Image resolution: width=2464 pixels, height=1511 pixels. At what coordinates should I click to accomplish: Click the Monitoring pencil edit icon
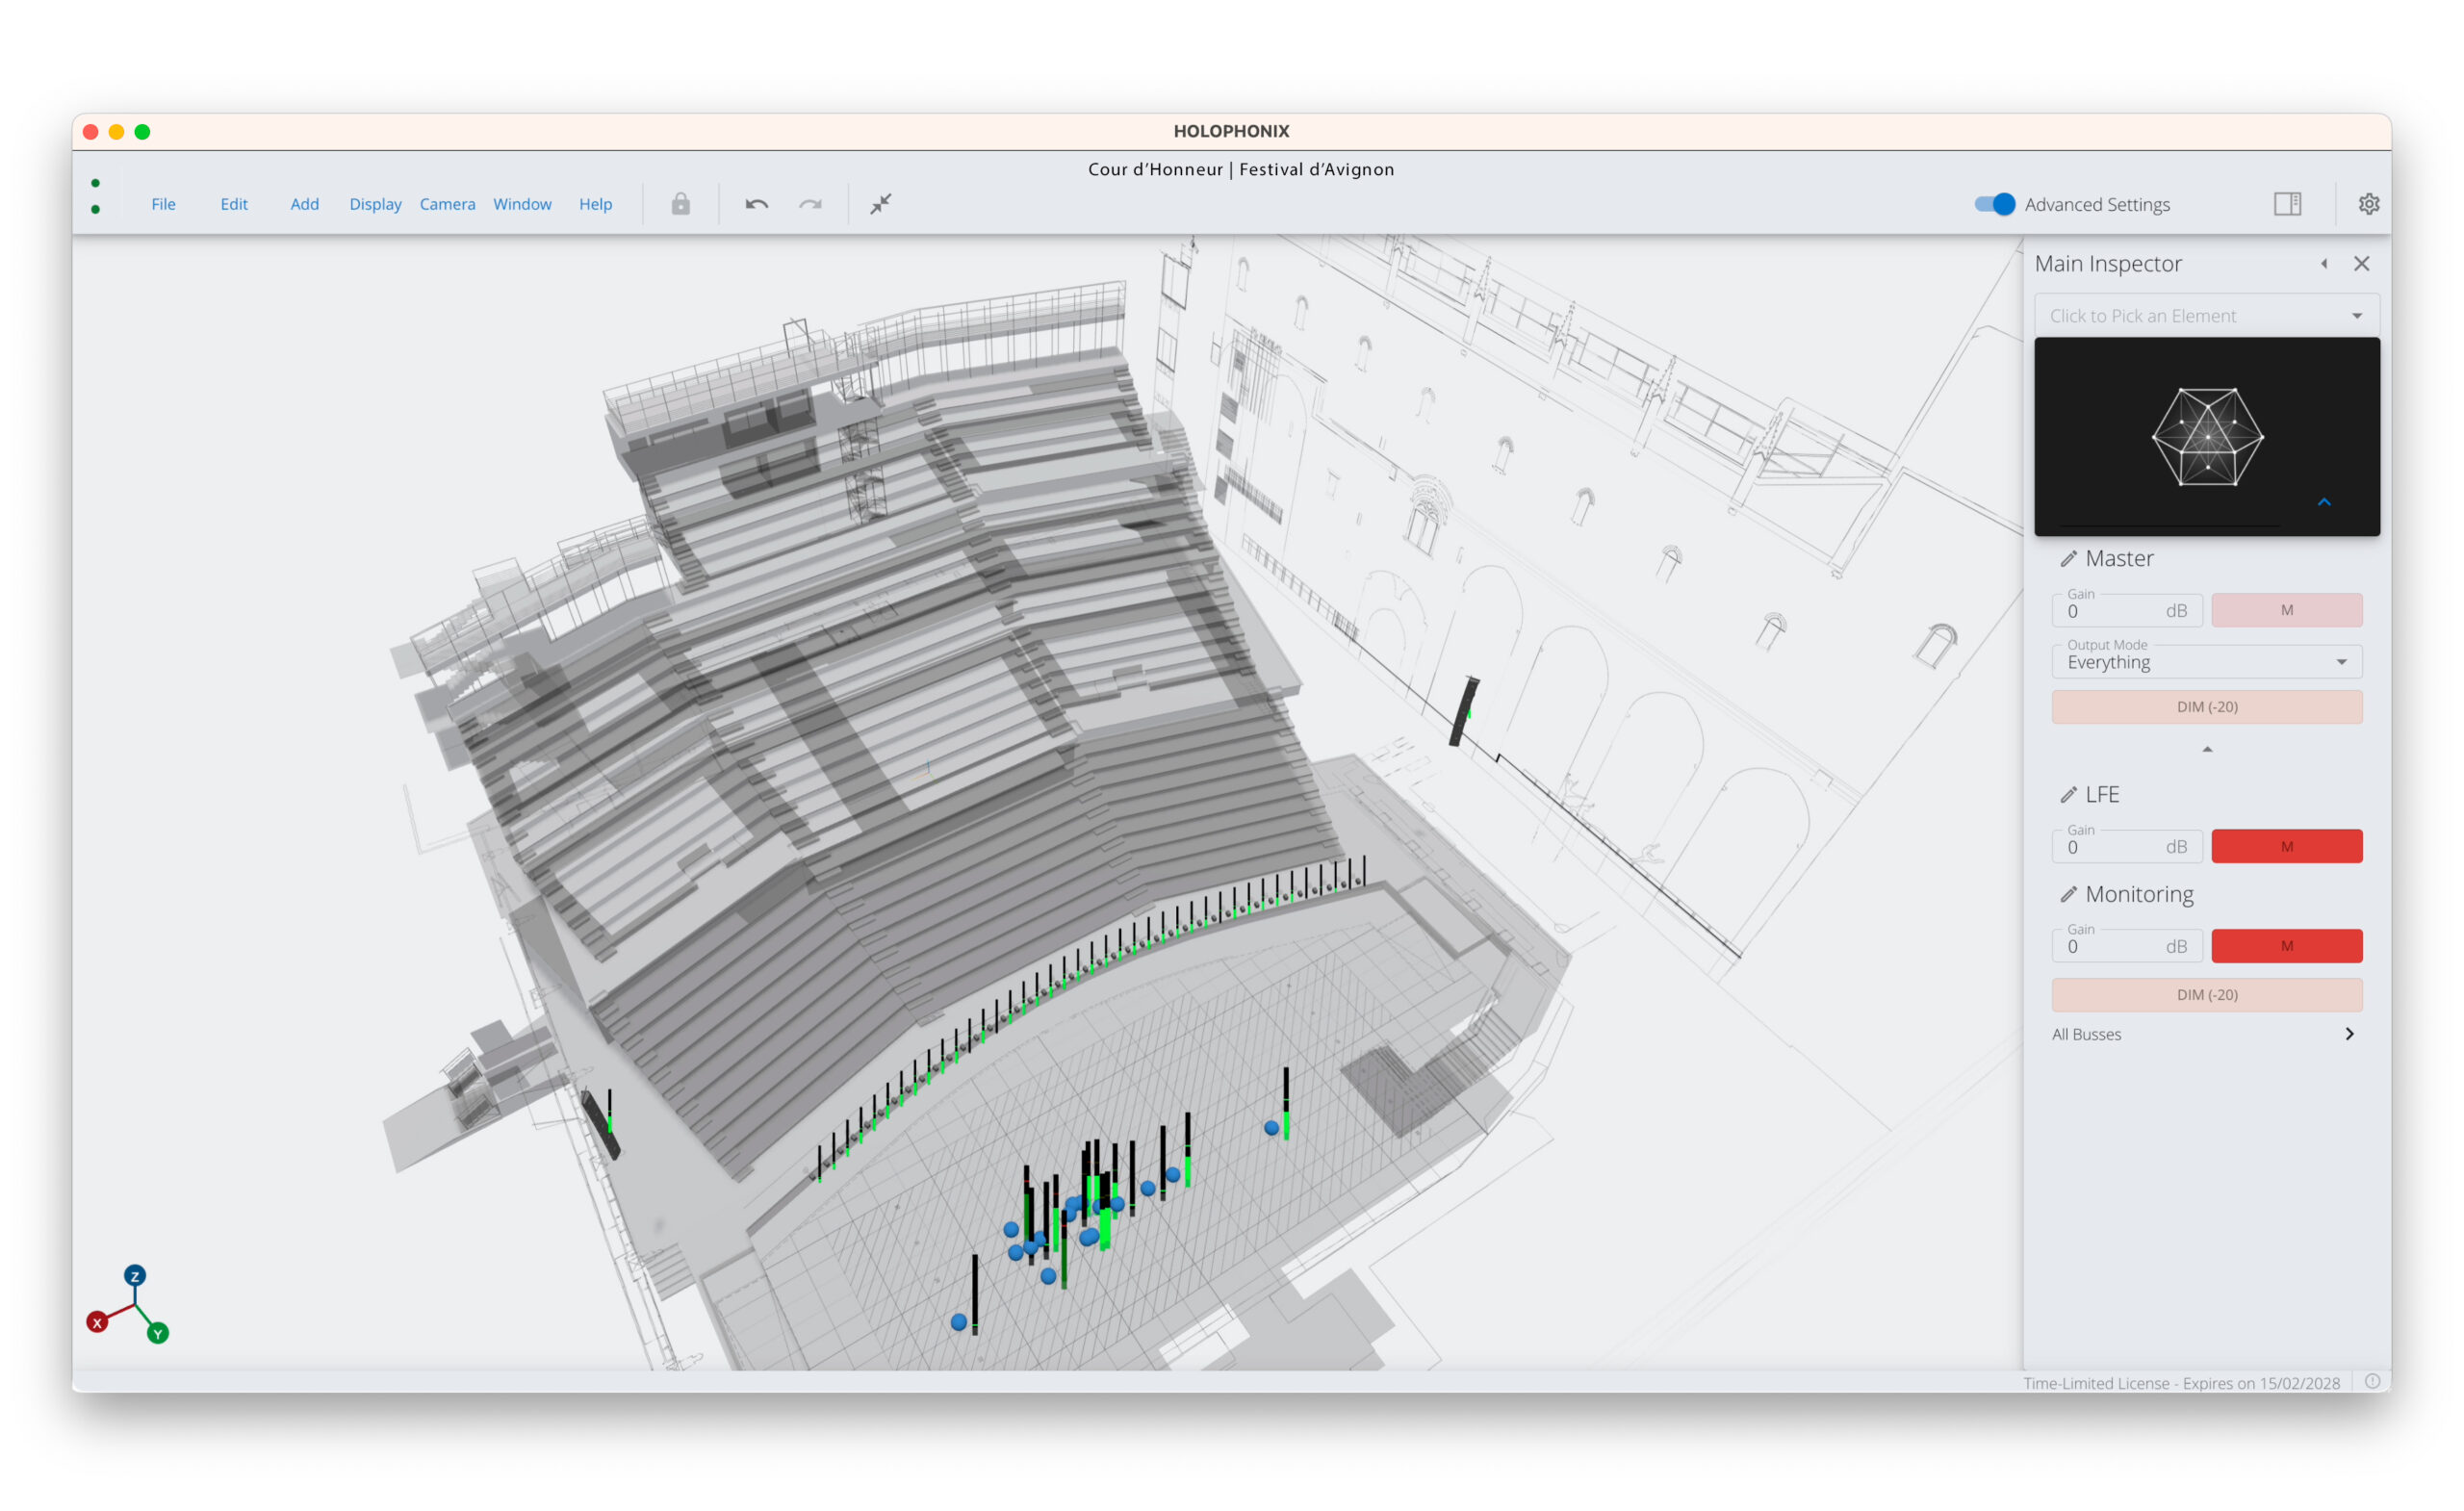[x=2068, y=894]
